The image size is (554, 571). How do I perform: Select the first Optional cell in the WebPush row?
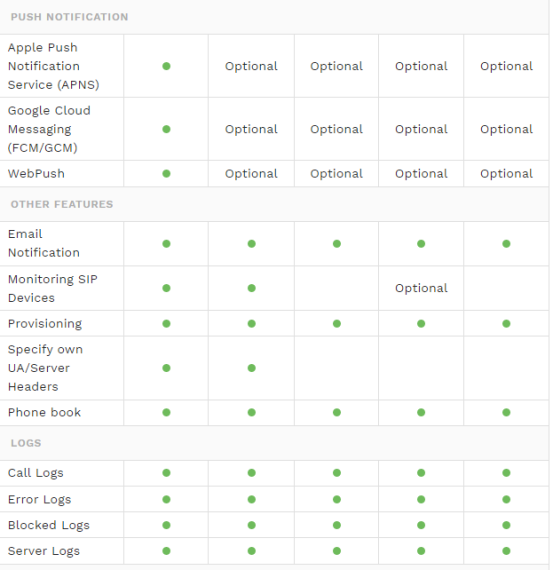click(x=251, y=174)
